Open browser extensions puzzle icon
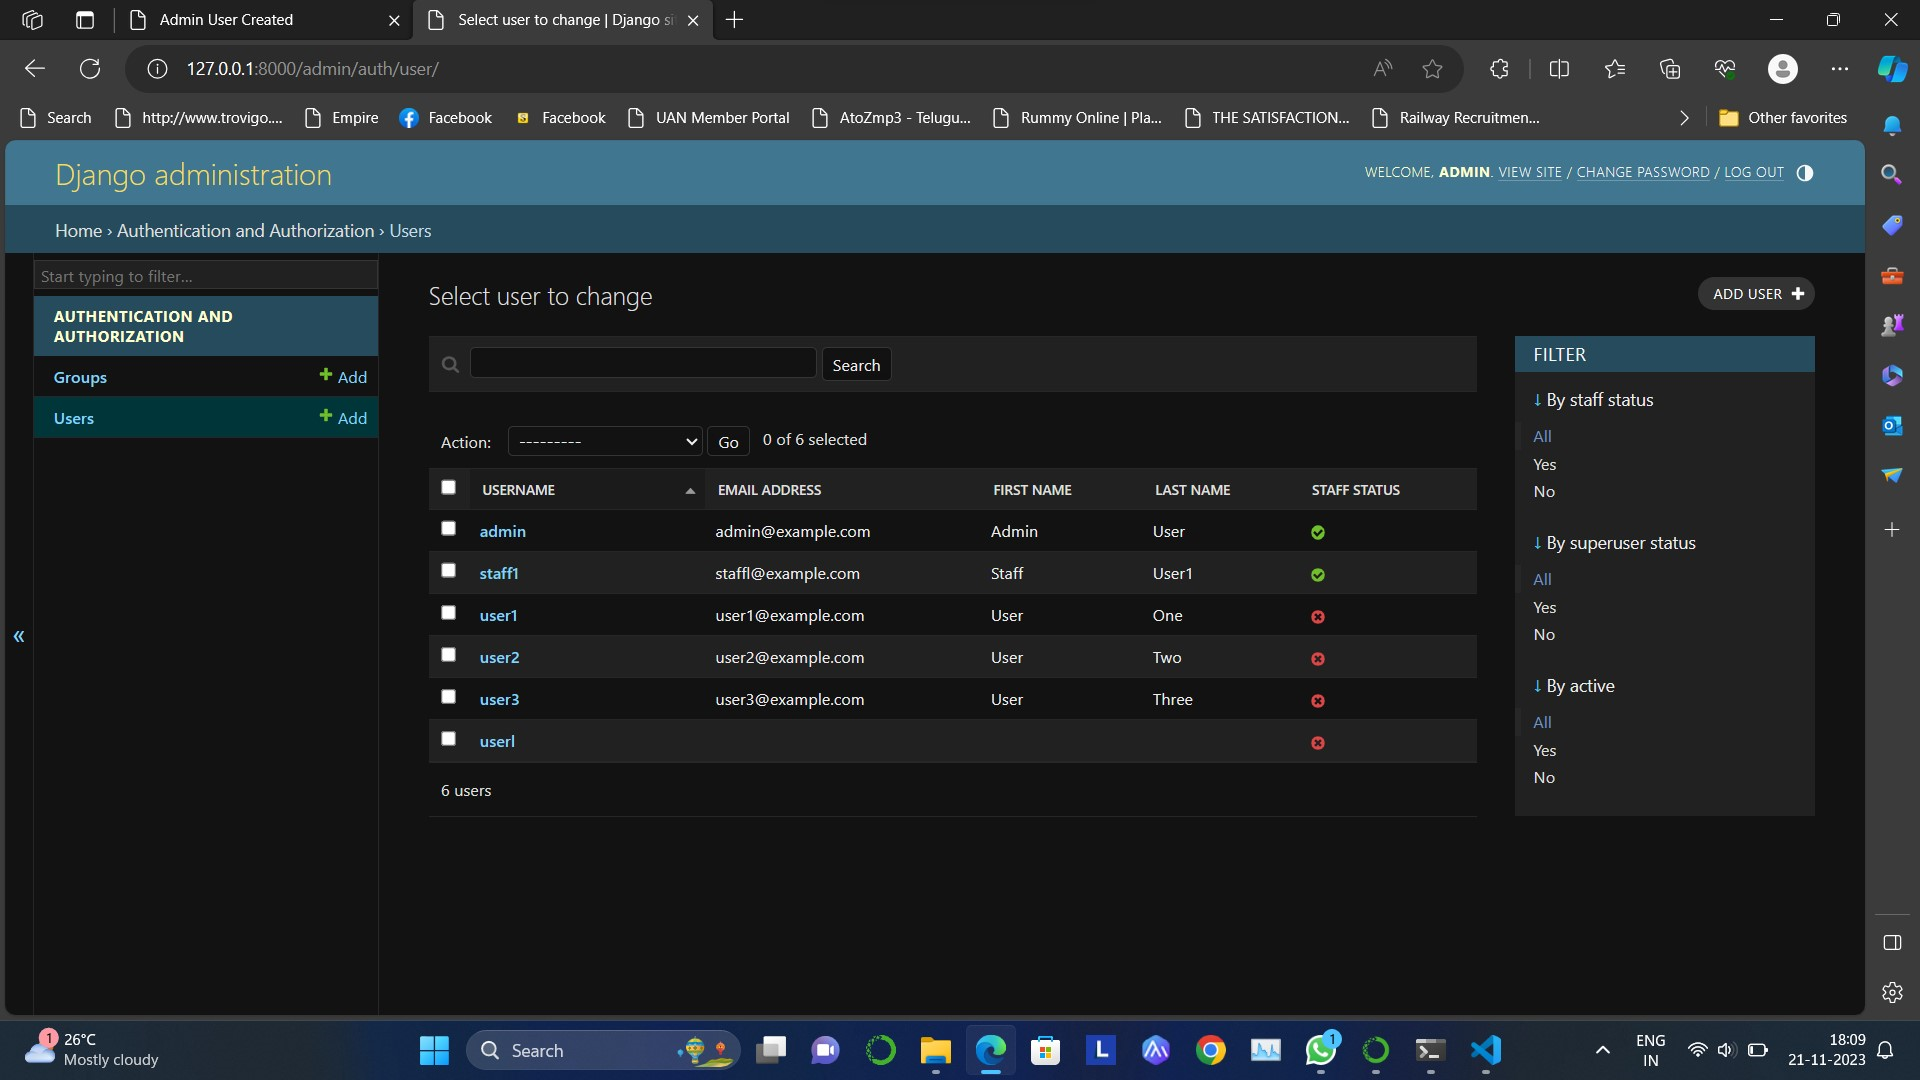Image resolution: width=1920 pixels, height=1080 pixels. (x=1498, y=69)
